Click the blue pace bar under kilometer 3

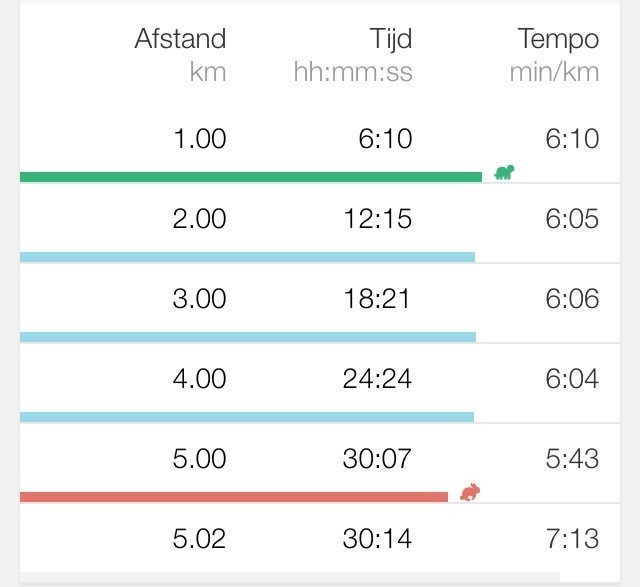[x=247, y=337]
